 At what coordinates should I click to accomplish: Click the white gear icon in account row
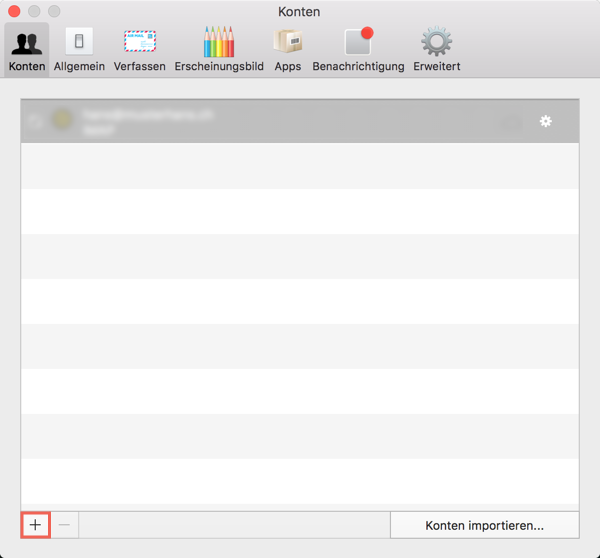[545, 121]
